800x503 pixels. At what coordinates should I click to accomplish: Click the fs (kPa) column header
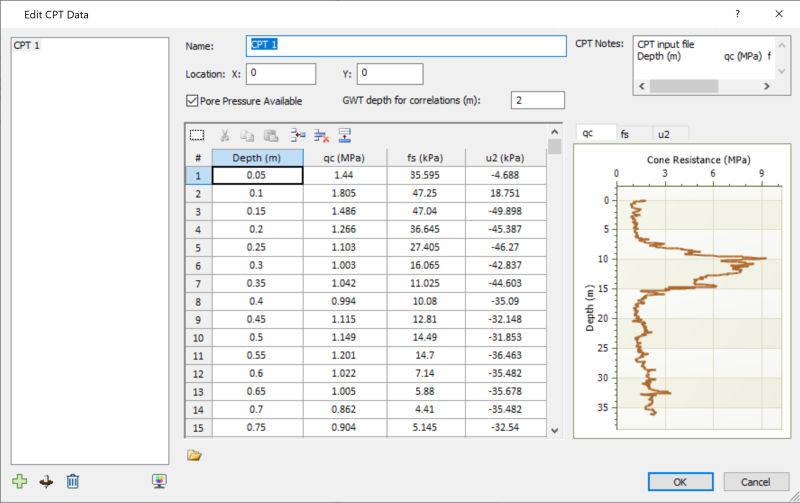pyautogui.click(x=426, y=158)
